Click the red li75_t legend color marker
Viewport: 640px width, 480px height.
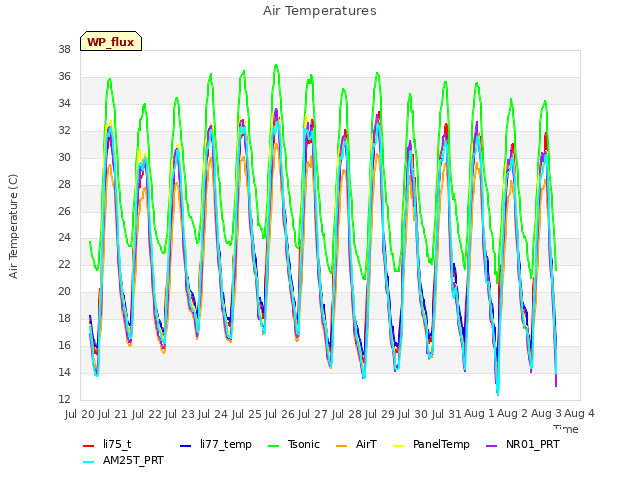point(89,446)
